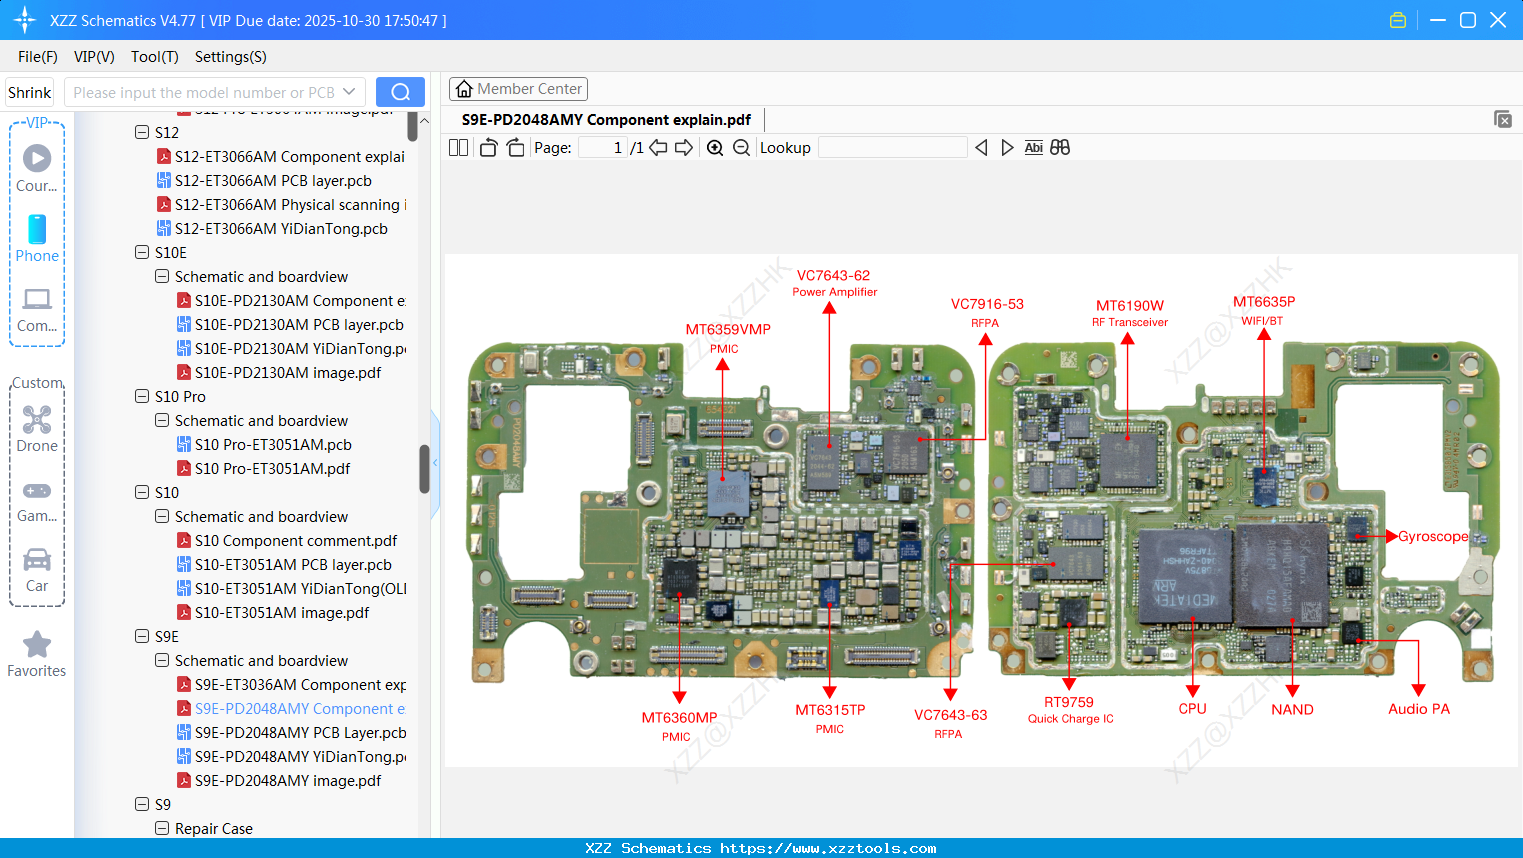Open the Settings(S) menu

(x=230, y=57)
